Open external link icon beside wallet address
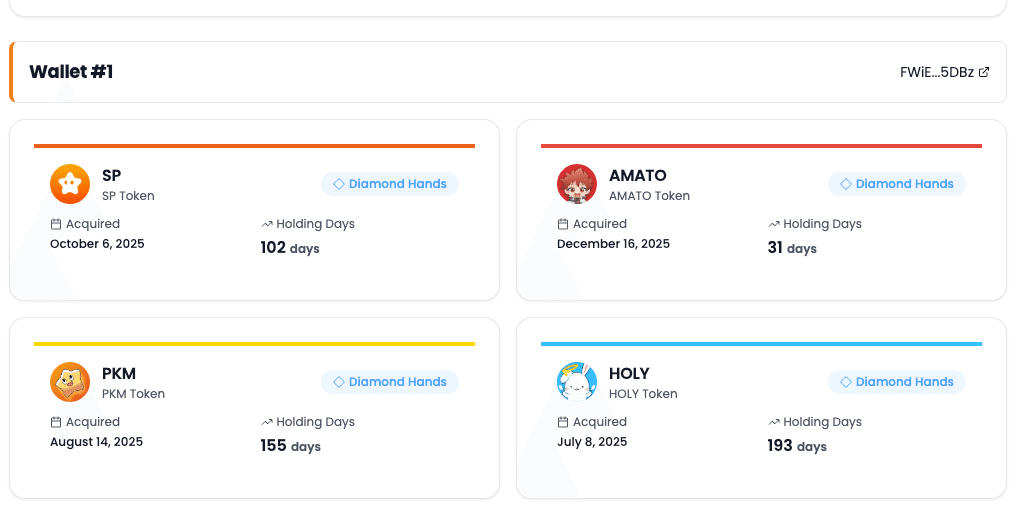The height and width of the screenshot is (521, 1032). (x=984, y=72)
